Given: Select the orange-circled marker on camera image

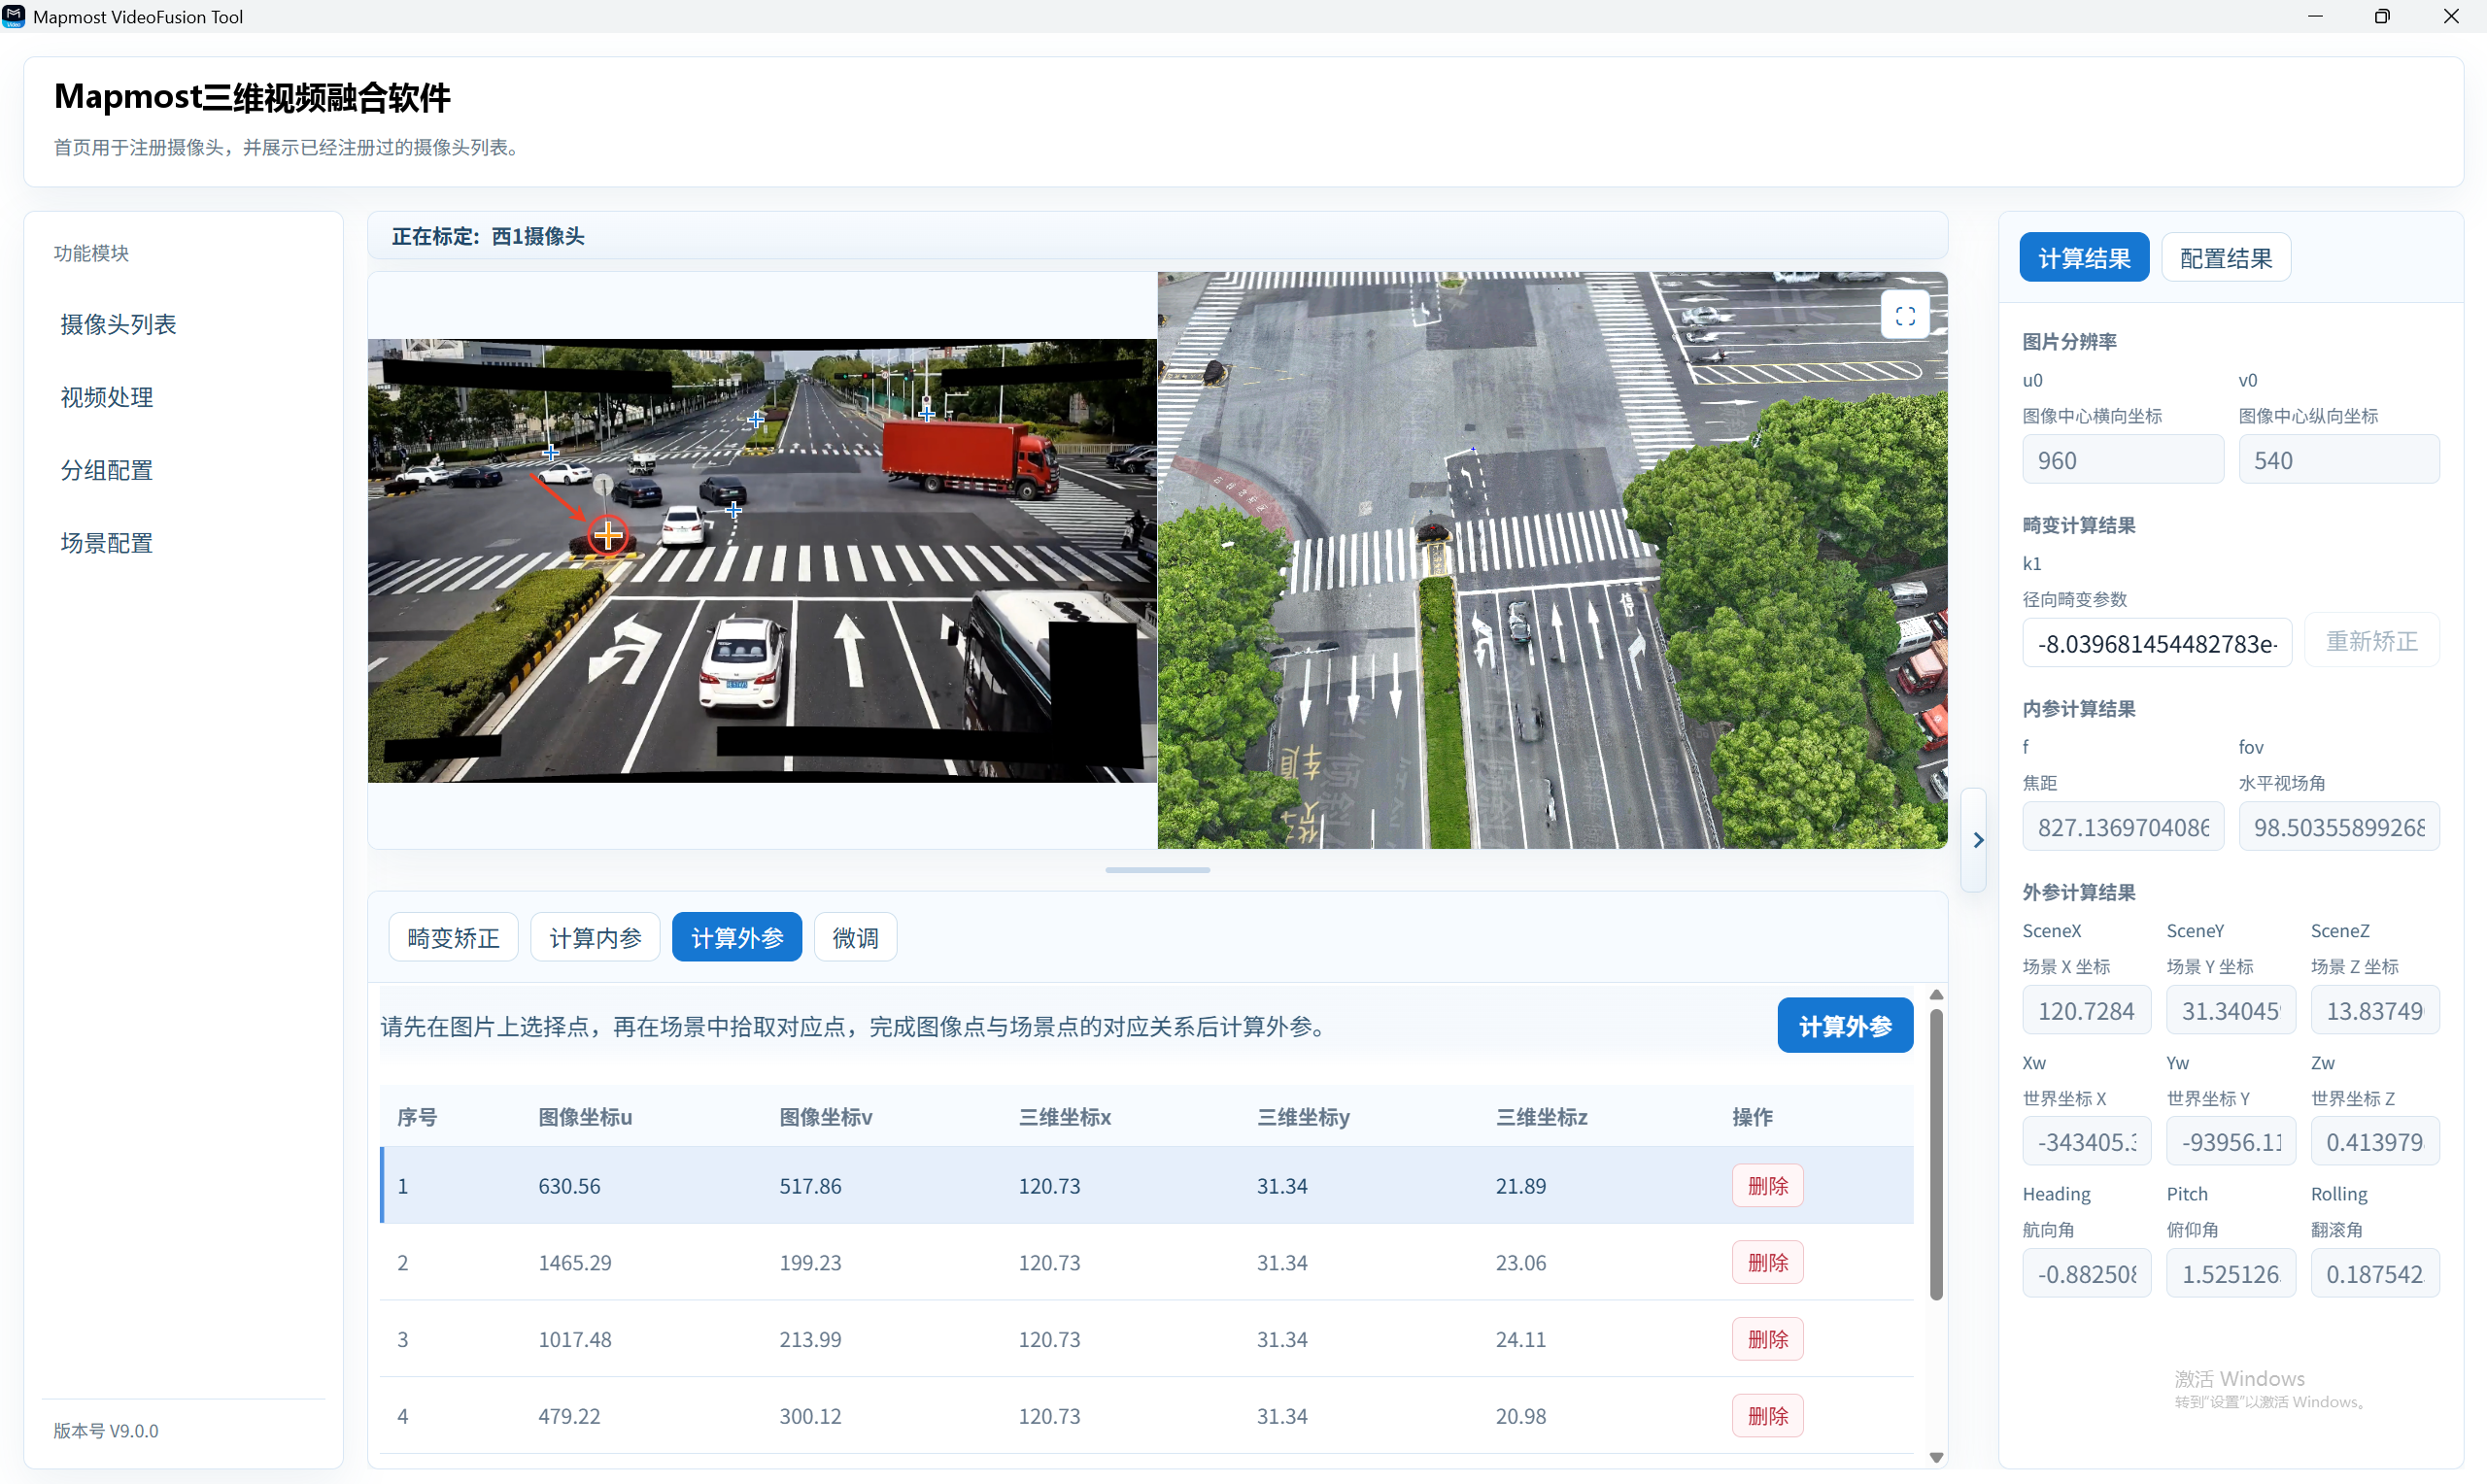Looking at the screenshot, I should pyautogui.click(x=608, y=536).
